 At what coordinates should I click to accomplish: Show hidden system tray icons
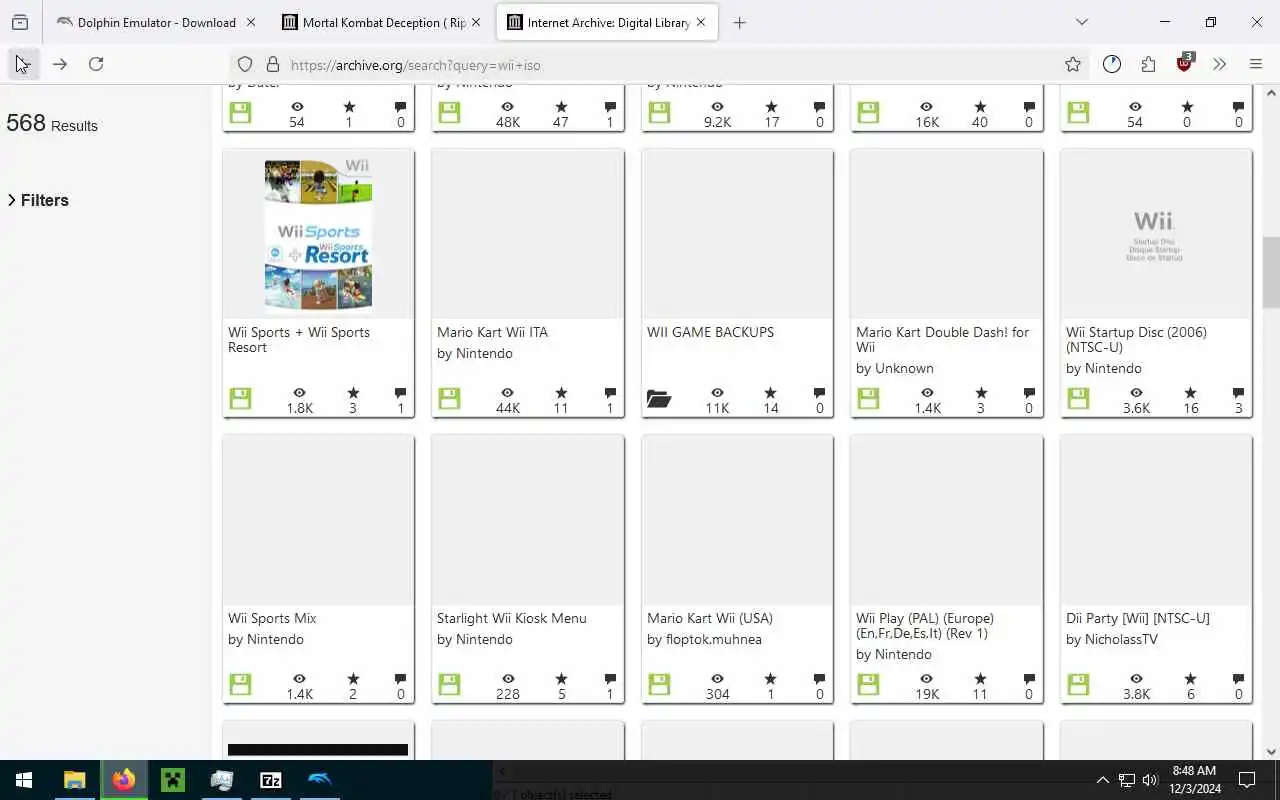(1102, 780)
